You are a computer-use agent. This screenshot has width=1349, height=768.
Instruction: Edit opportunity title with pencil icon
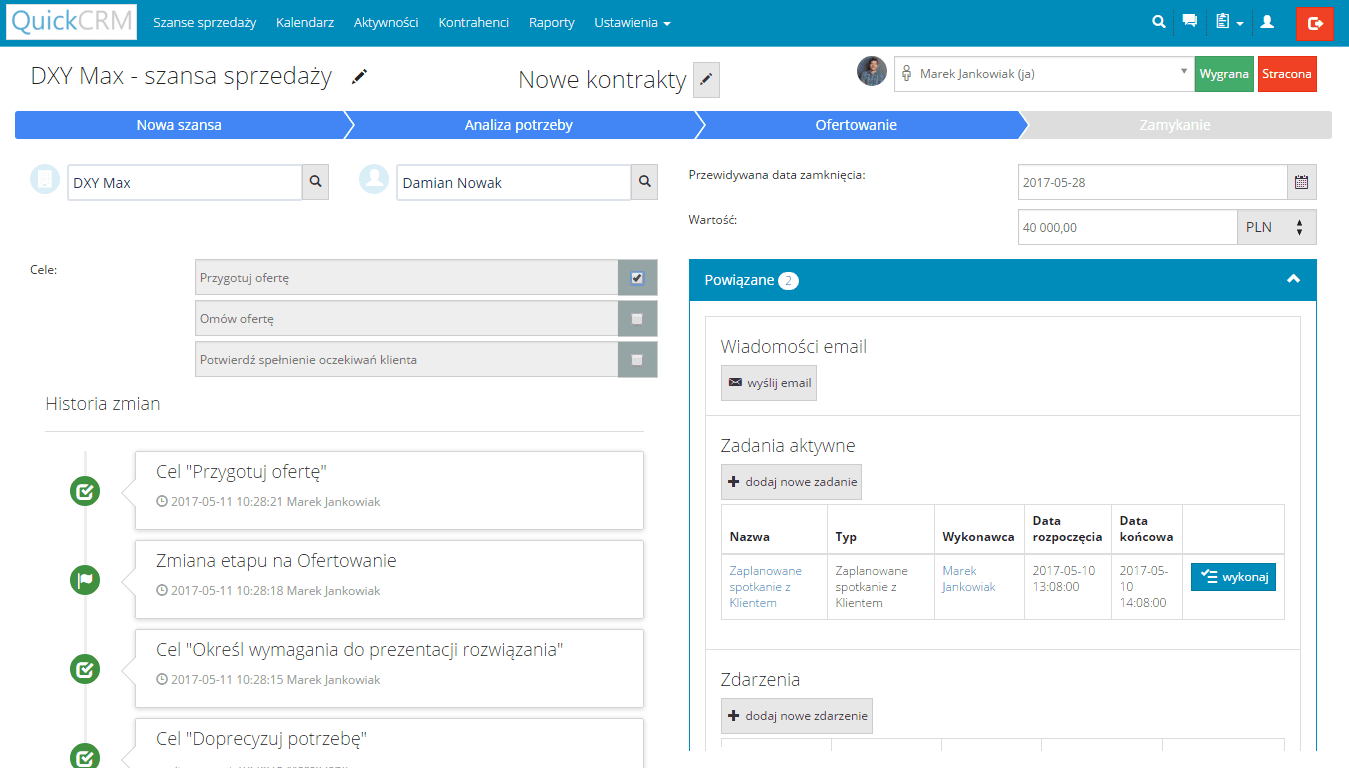pyautogui.click(x=360, y=77)
